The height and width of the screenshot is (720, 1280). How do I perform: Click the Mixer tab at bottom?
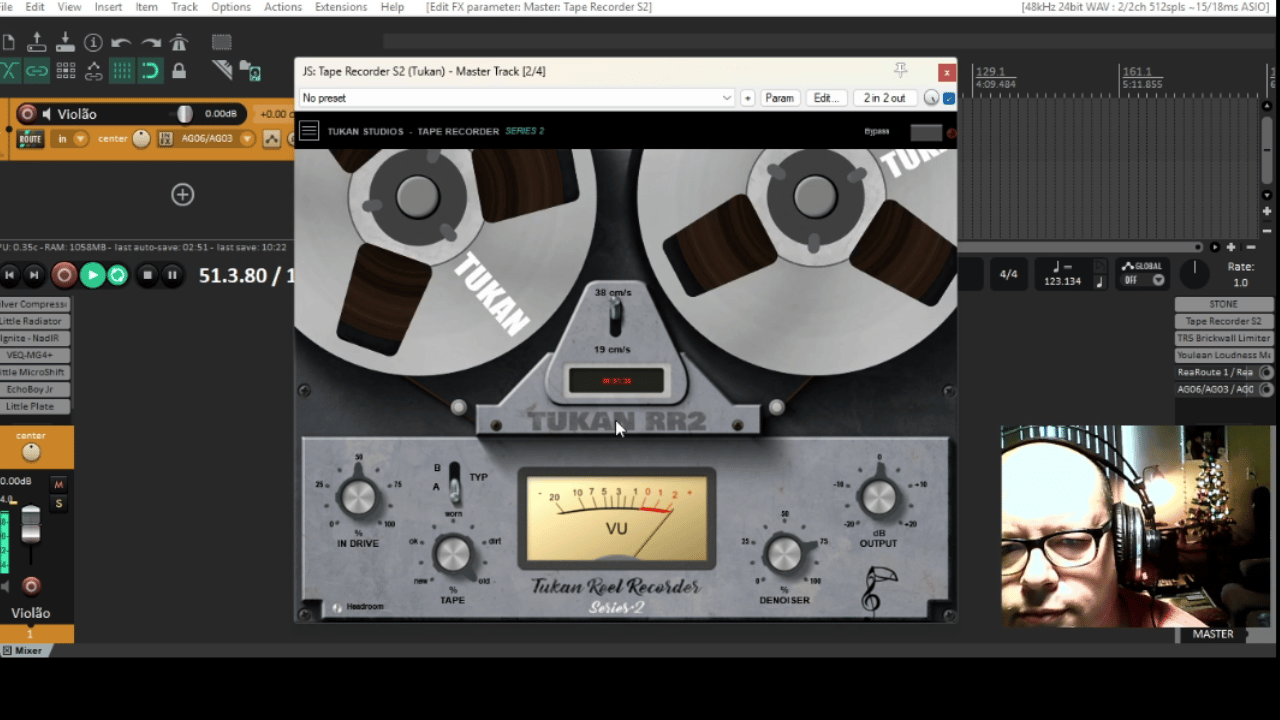click(28, 650)
